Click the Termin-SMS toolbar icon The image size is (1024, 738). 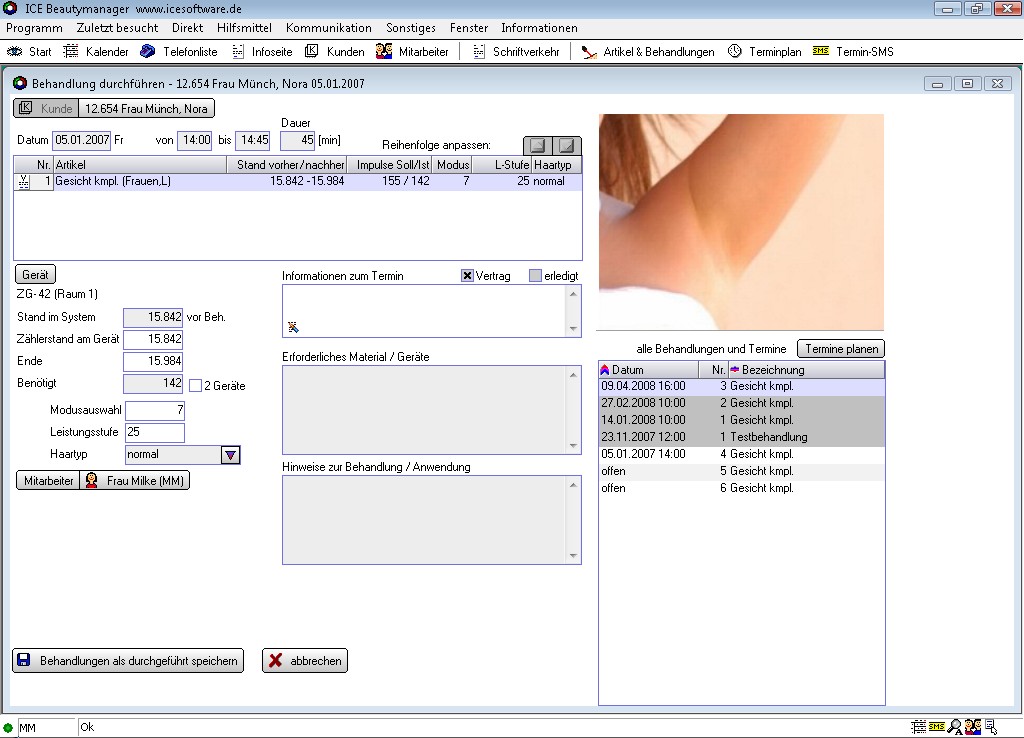coord(821,51)
